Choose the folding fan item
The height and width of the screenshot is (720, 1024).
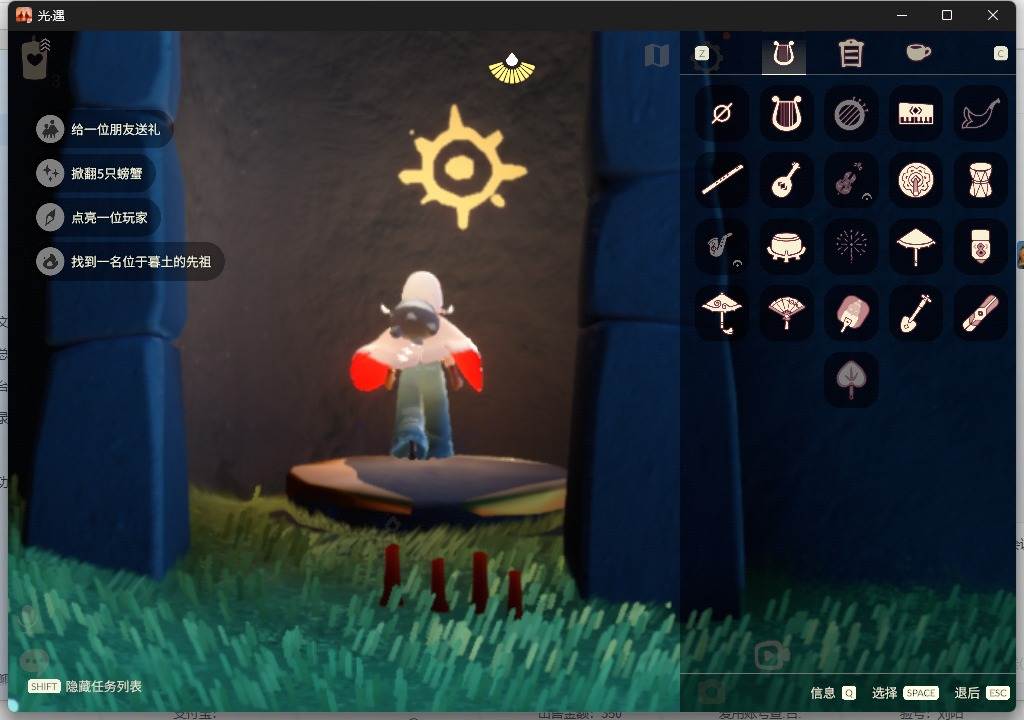(x=786, y=313)
